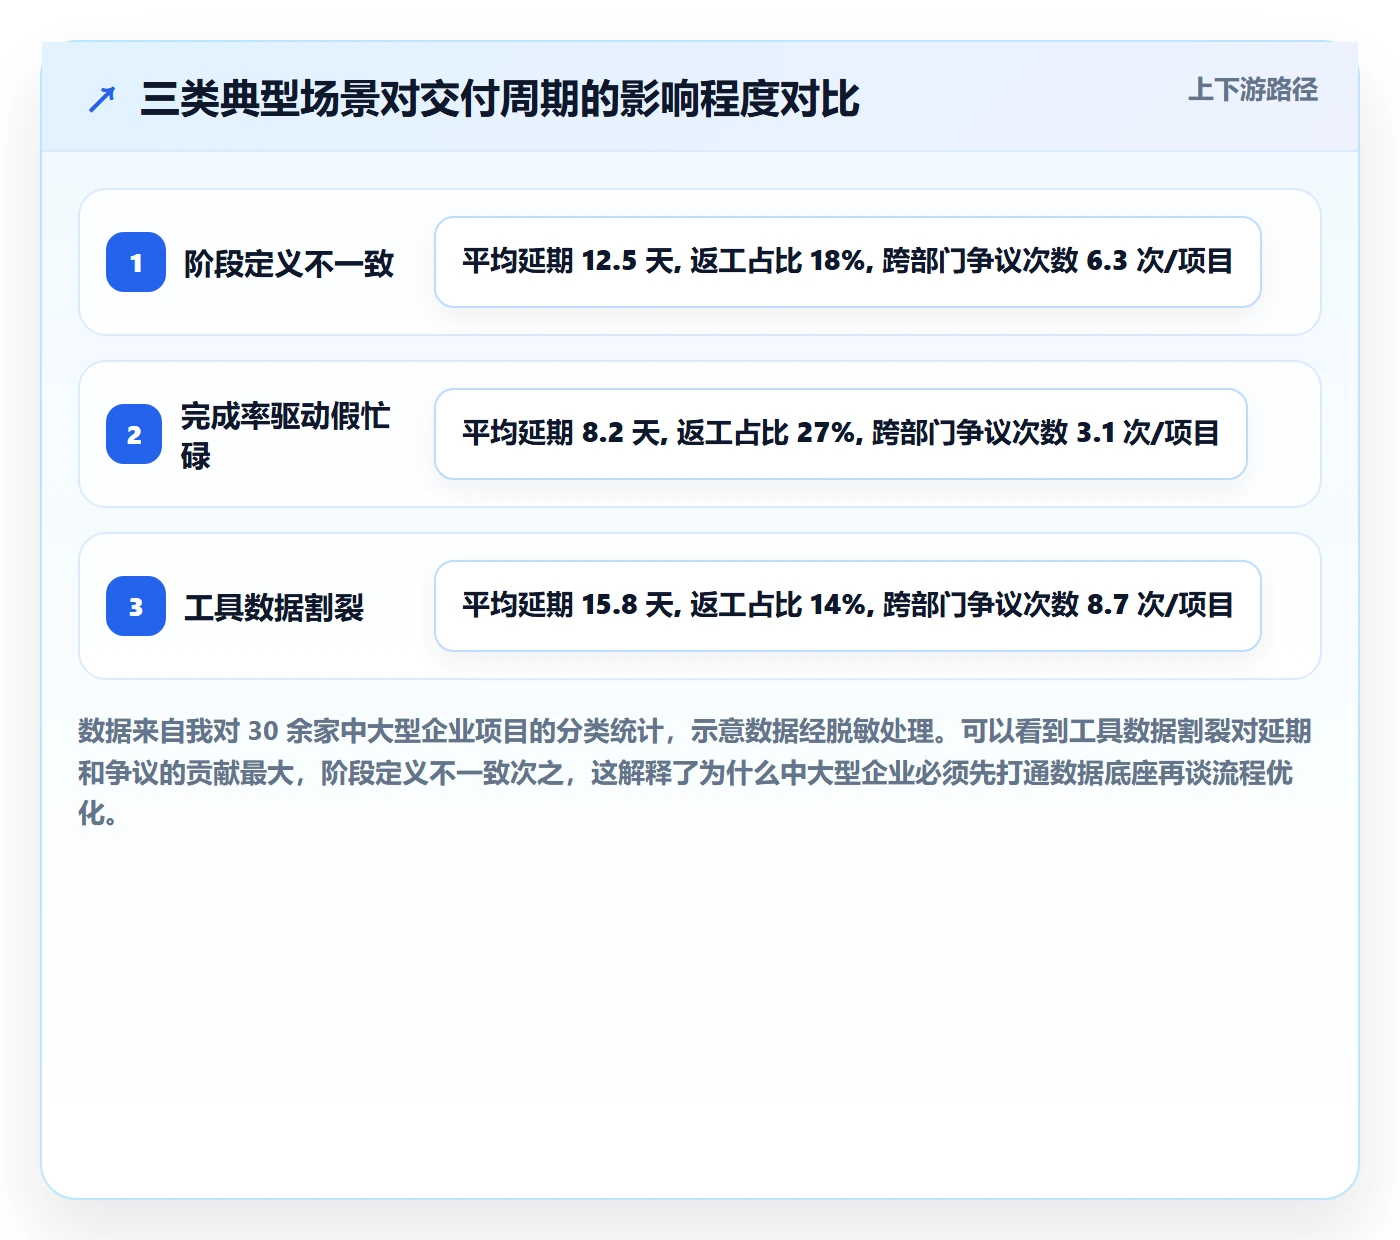Select the 完成率驱动假忙碌 label
The width and height of the screenshot is (1400, 1240).
coord(286,435)
